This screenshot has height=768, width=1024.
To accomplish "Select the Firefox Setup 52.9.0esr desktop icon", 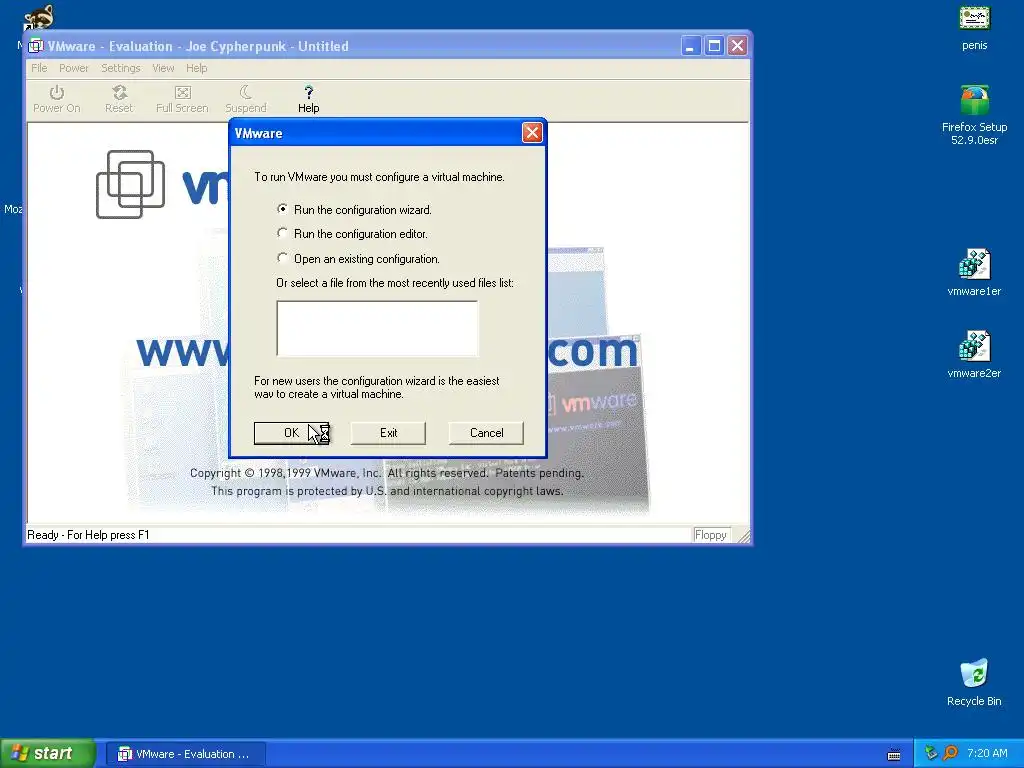I will 974,115.
